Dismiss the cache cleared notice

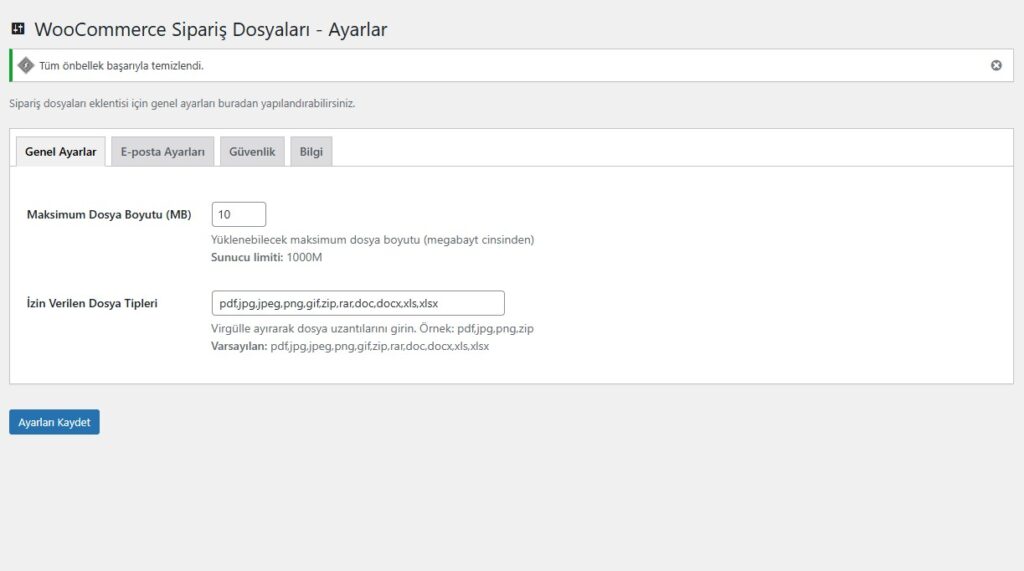[x=996, y=65]
